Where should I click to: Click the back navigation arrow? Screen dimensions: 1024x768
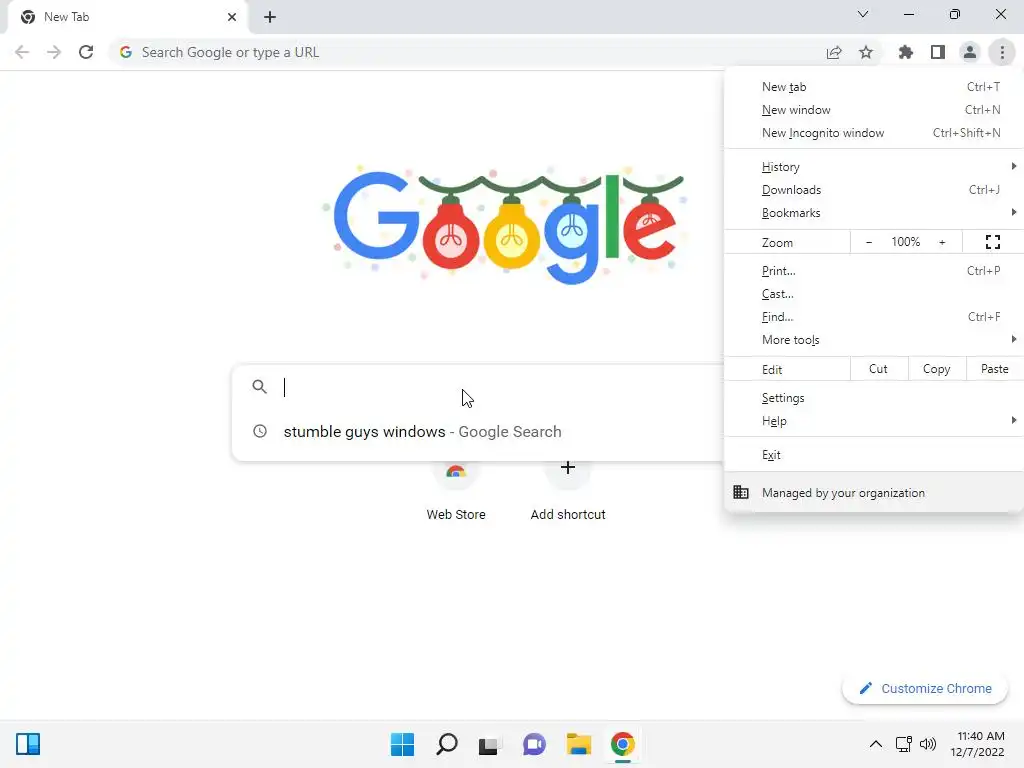tap(22, 52)
